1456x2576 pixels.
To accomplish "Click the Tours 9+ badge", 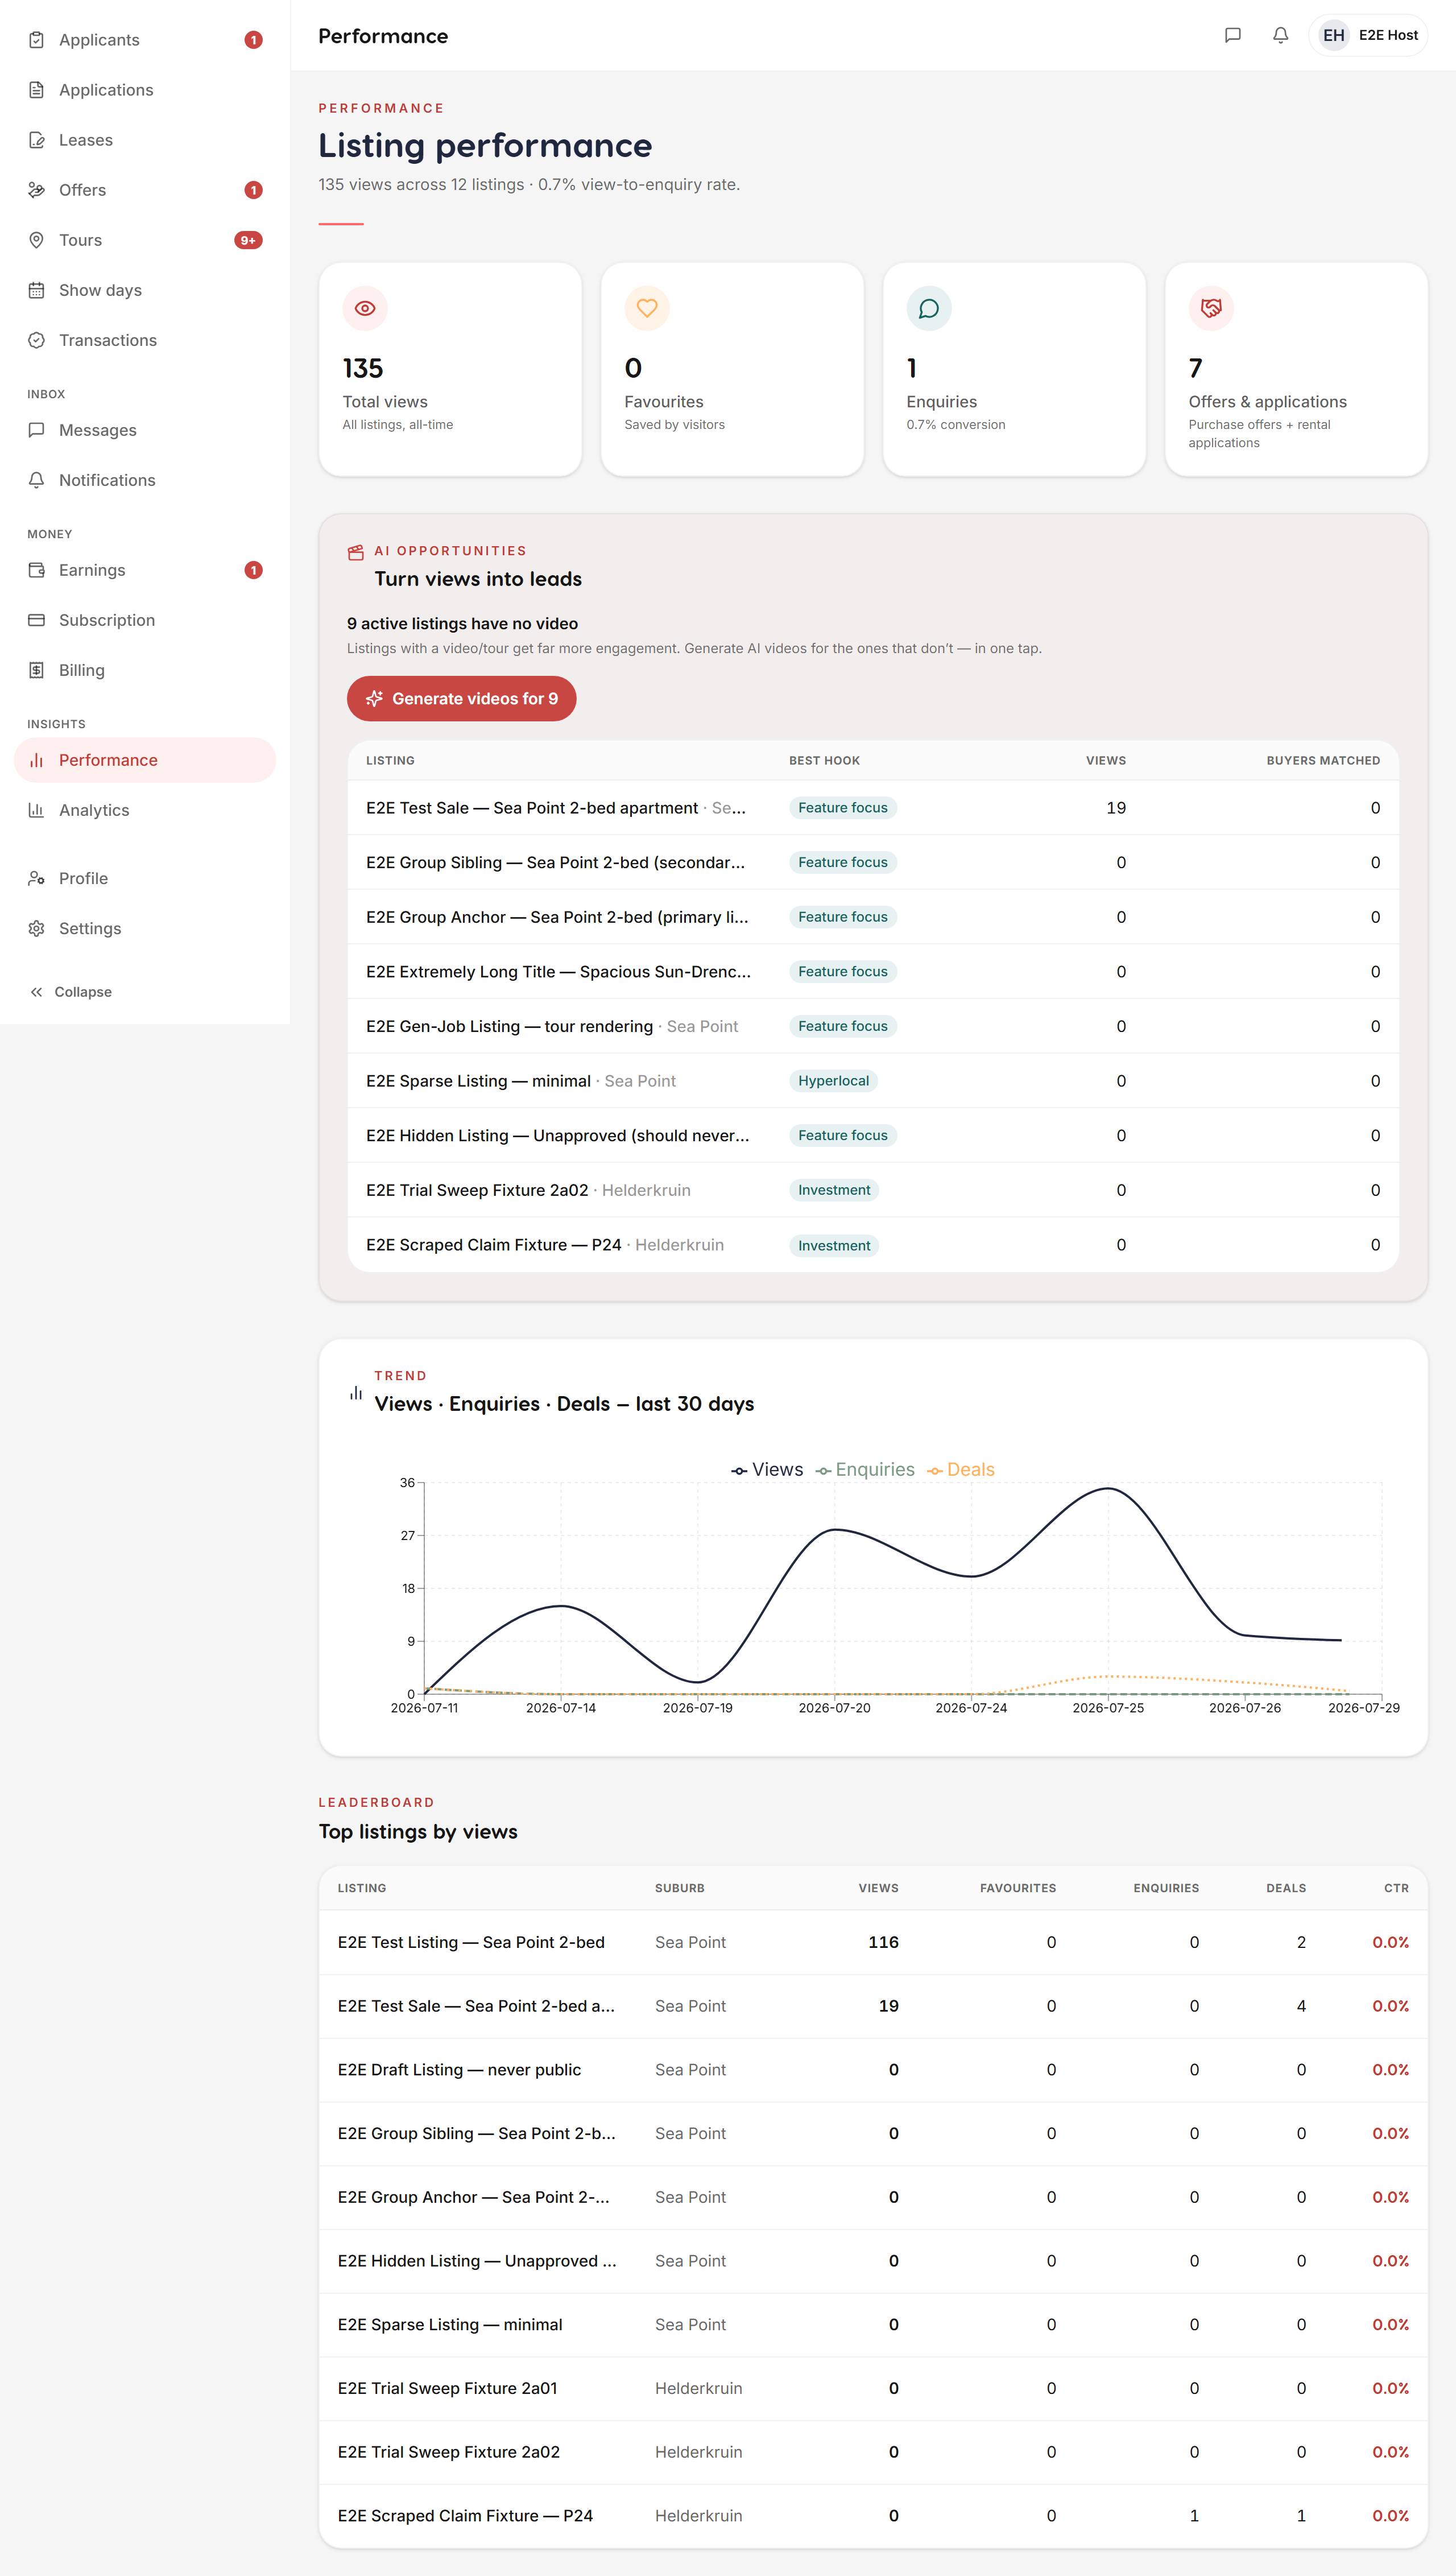I will click(248, 240).
